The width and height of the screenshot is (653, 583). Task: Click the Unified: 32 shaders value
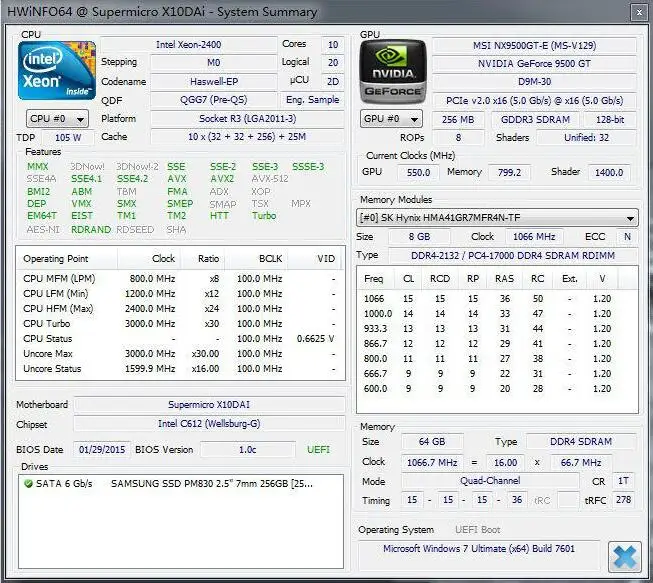[586, 138]
